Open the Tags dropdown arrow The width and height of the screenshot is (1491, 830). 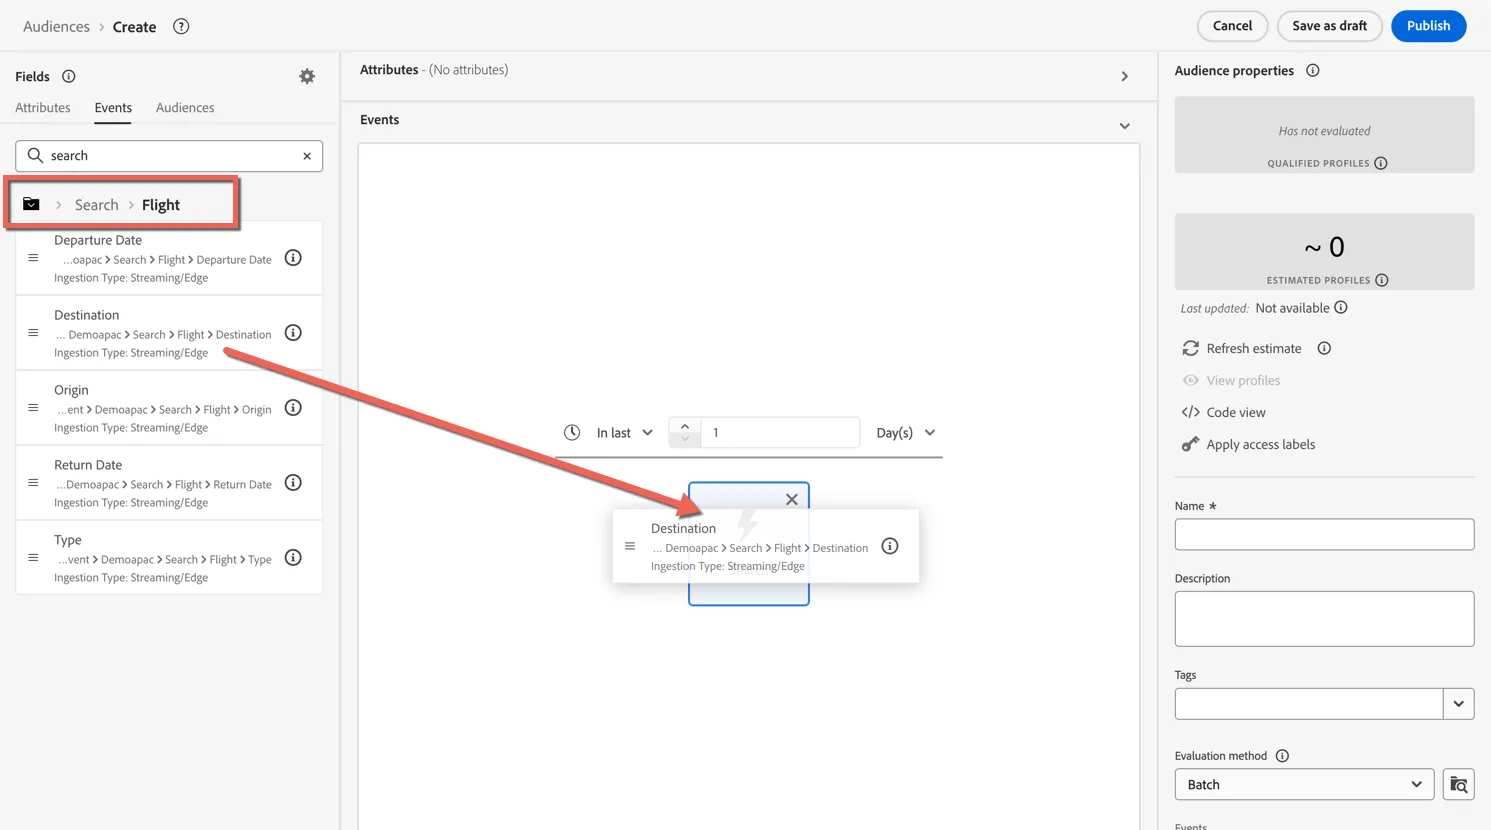click(x=1459, y=704)
